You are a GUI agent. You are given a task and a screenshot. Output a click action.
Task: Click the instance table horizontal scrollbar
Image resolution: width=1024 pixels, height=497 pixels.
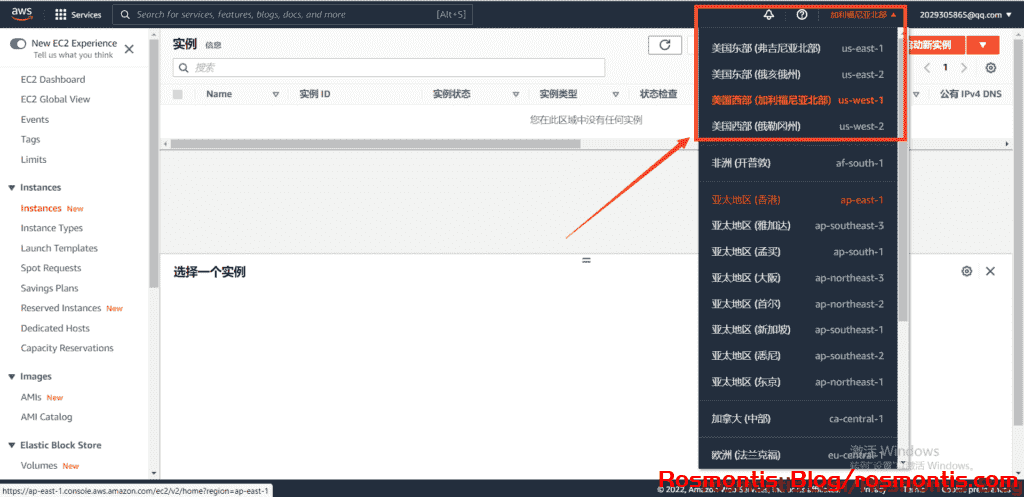tap(376, 143)
